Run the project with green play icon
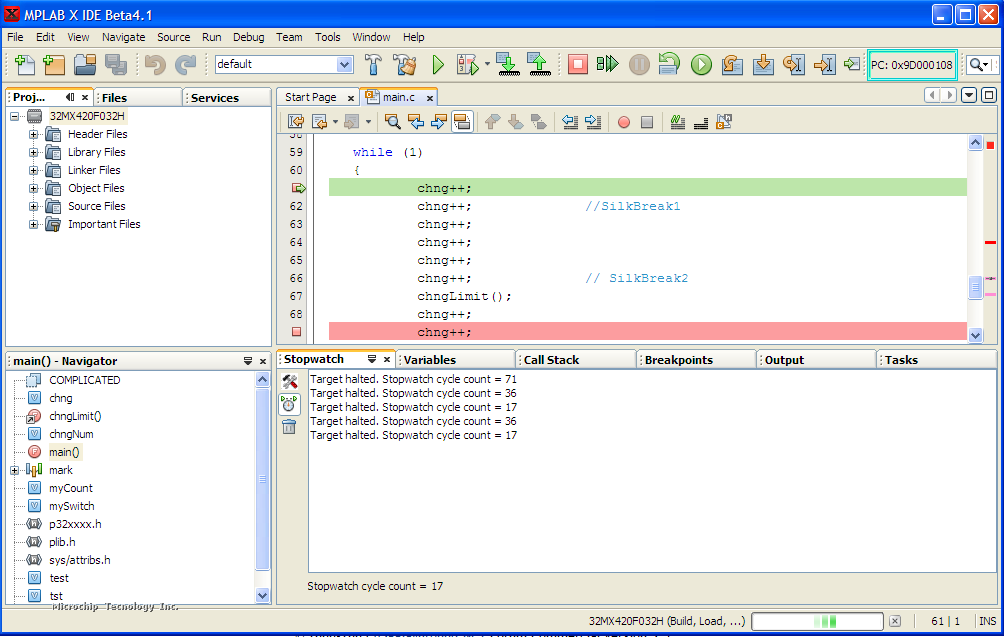 [x=438, y=65]
